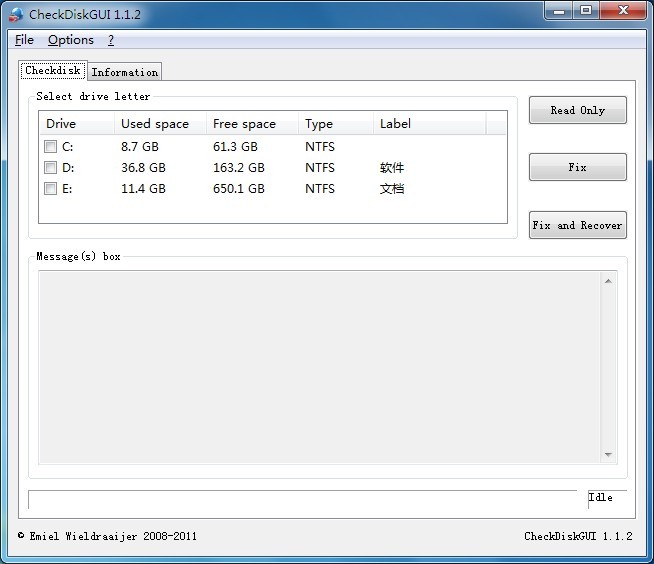Click the Label column header
Viewport: 654px width, 564px height.
tap(428, 124)
